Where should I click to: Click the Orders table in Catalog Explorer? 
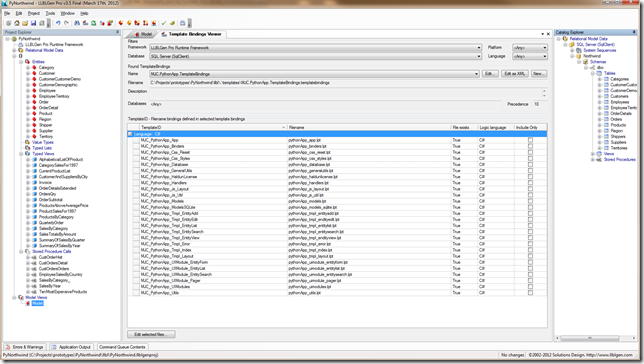(616, 119)
